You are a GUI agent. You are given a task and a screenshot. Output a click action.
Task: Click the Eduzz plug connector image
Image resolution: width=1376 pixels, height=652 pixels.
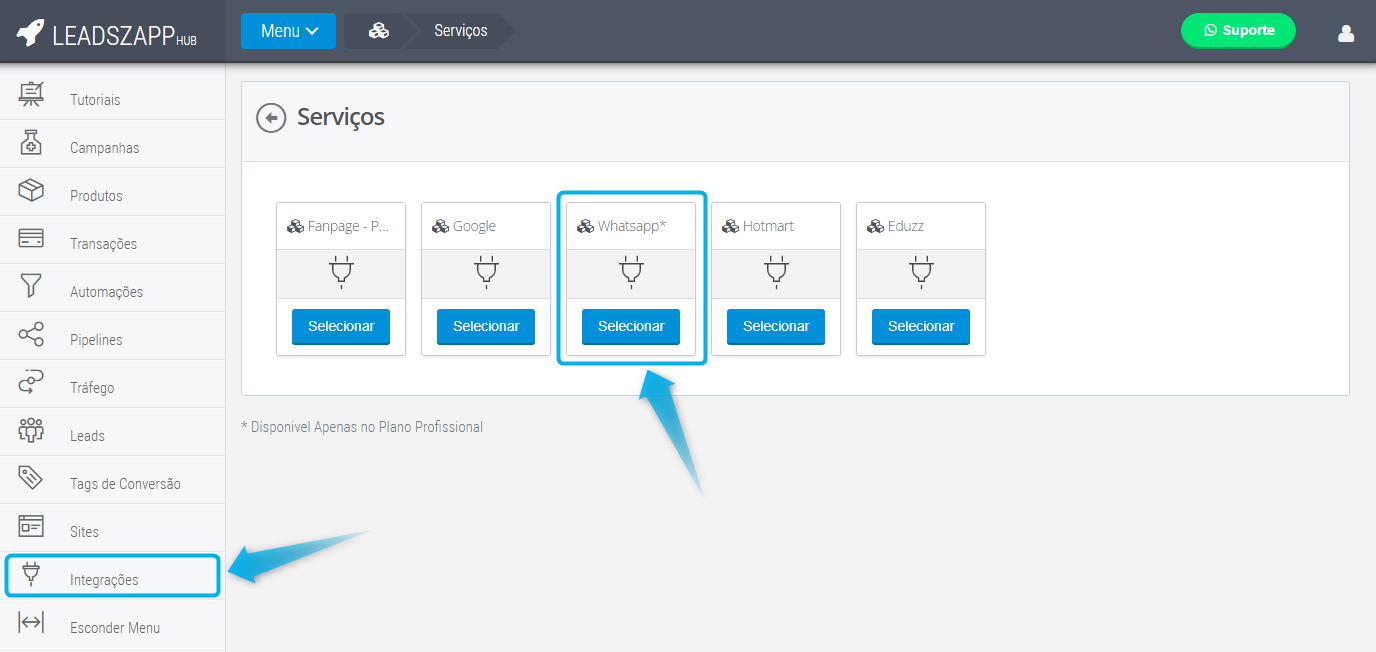point(921,272)
